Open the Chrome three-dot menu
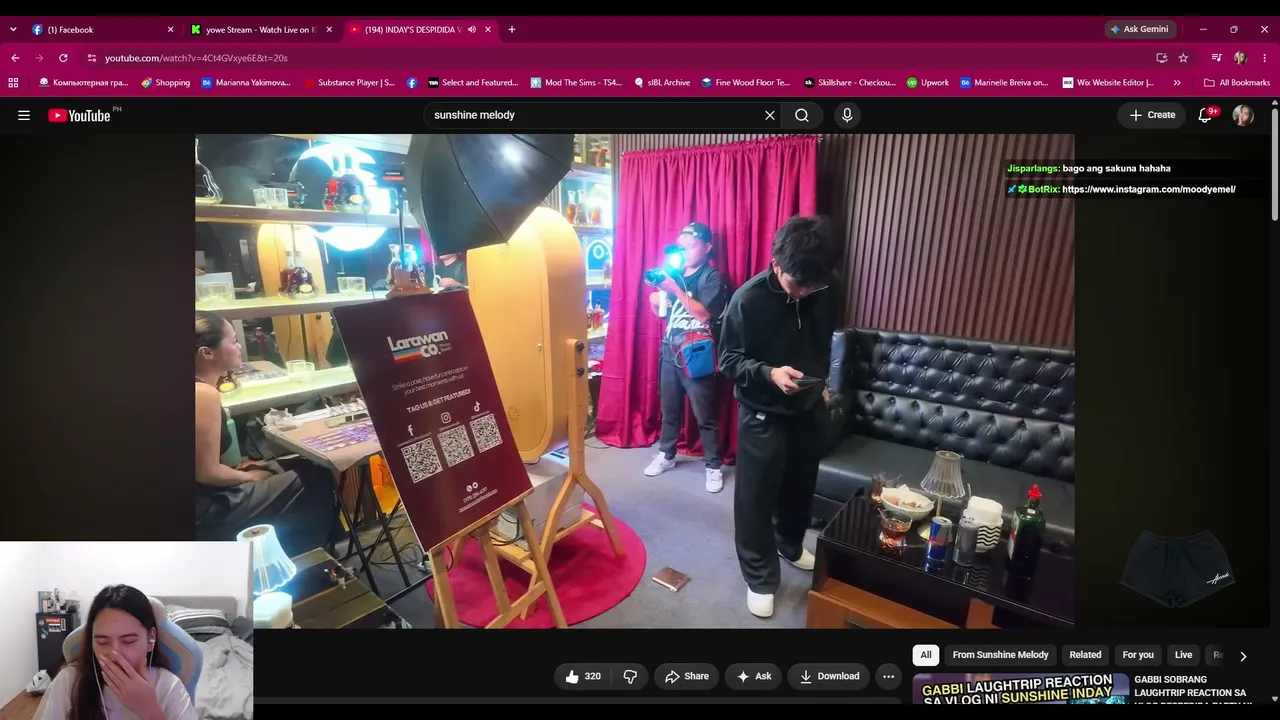The image size is (1280, 720). pos(1265,58)
